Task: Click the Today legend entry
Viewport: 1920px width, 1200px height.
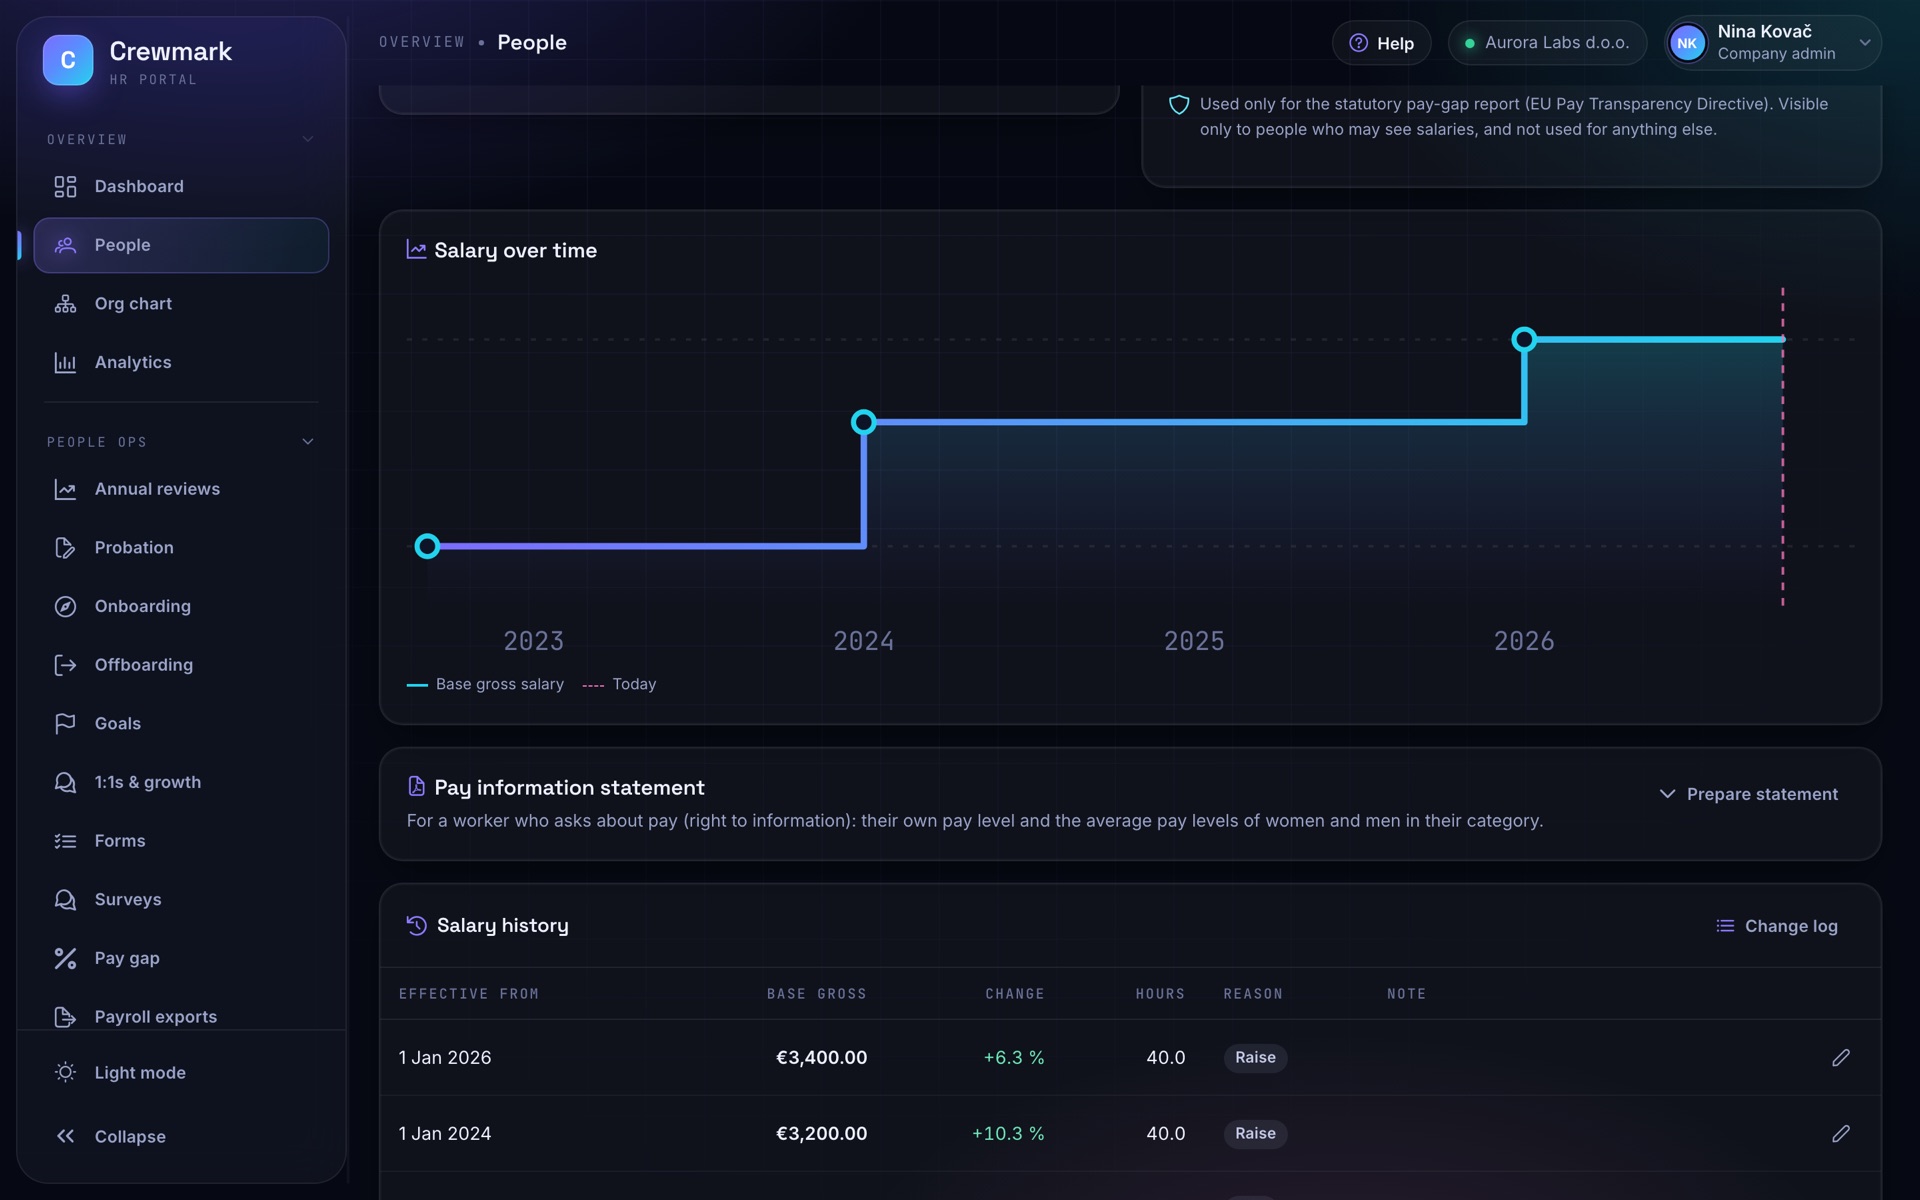Action: (619, 685)
